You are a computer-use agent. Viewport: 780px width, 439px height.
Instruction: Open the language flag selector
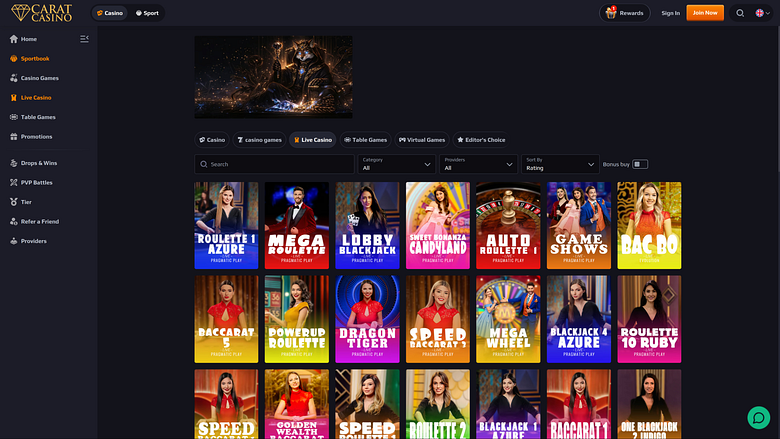763,13
